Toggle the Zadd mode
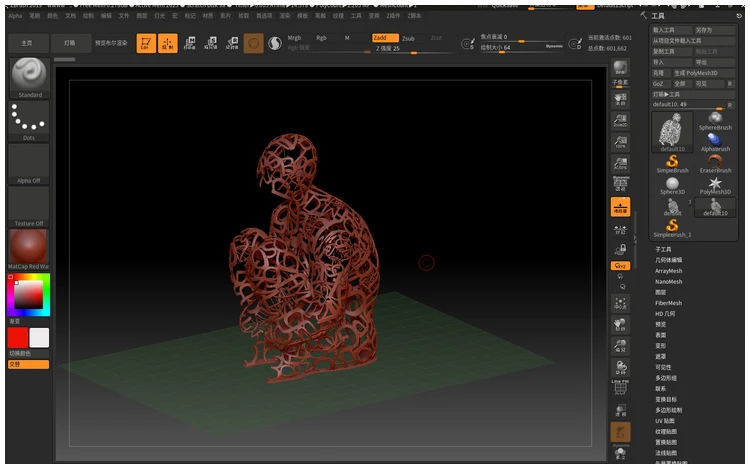Screen dimensions: 750x469 (x=379, y=38)
